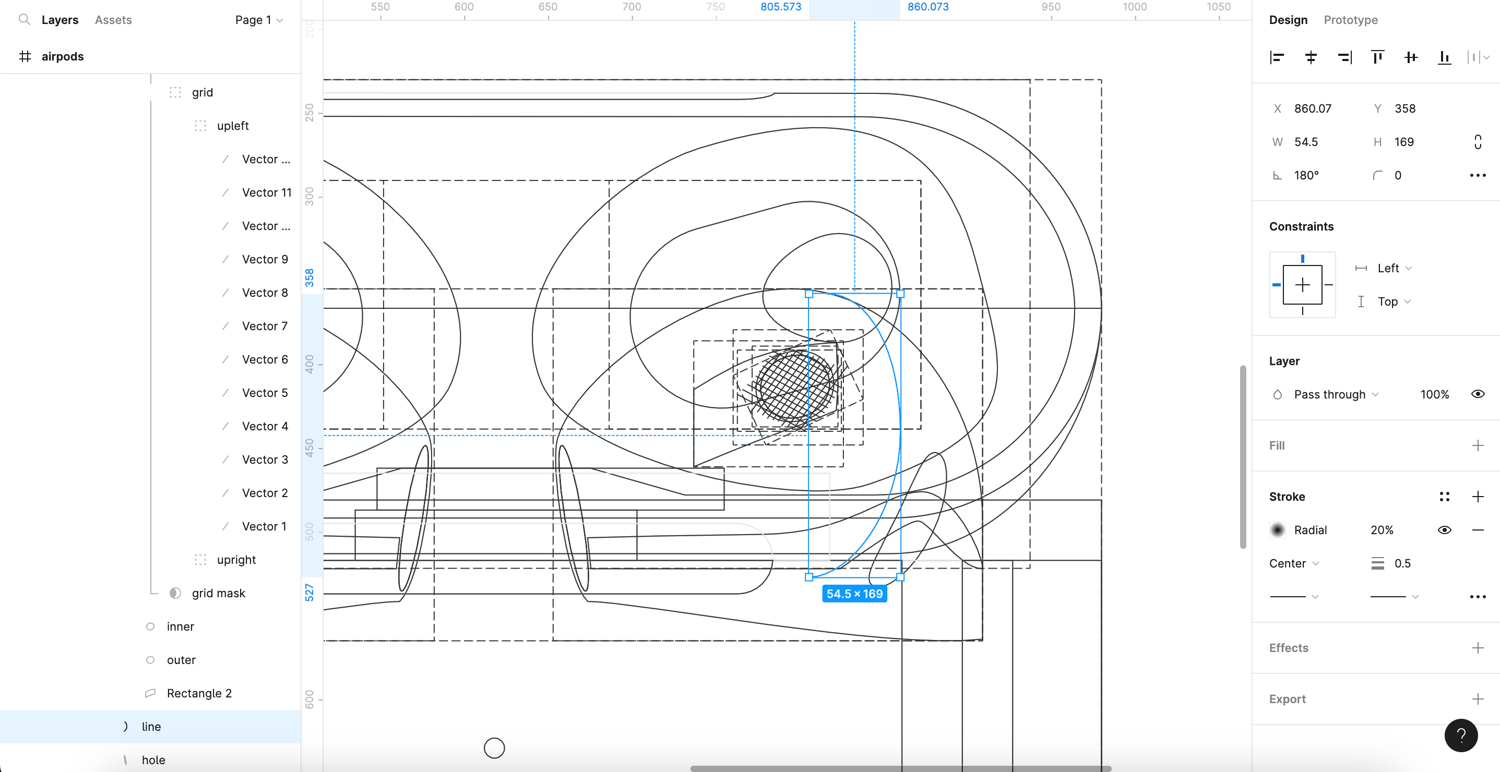The height and width of the screenshot is (772, 1500).
Task: Click the inner ellipse layer icon
Action: (x=150, y=627)
